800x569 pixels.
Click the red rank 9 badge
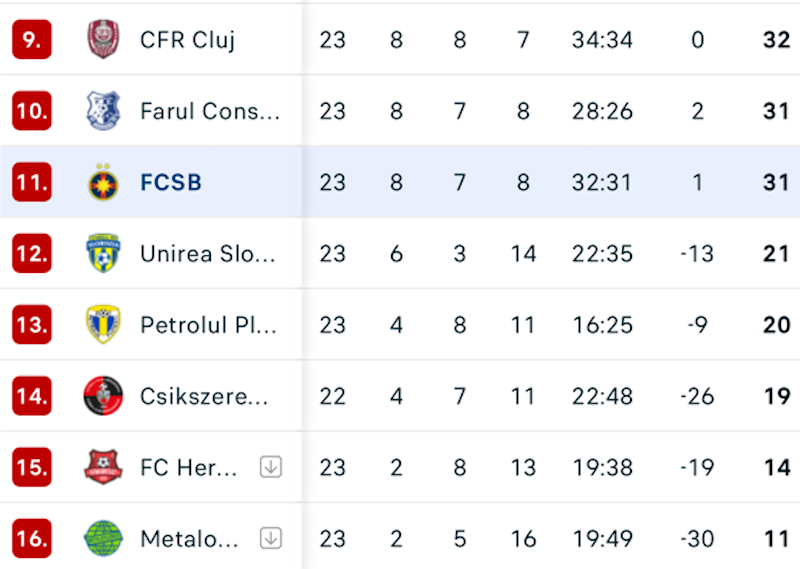tap(31, 39)
